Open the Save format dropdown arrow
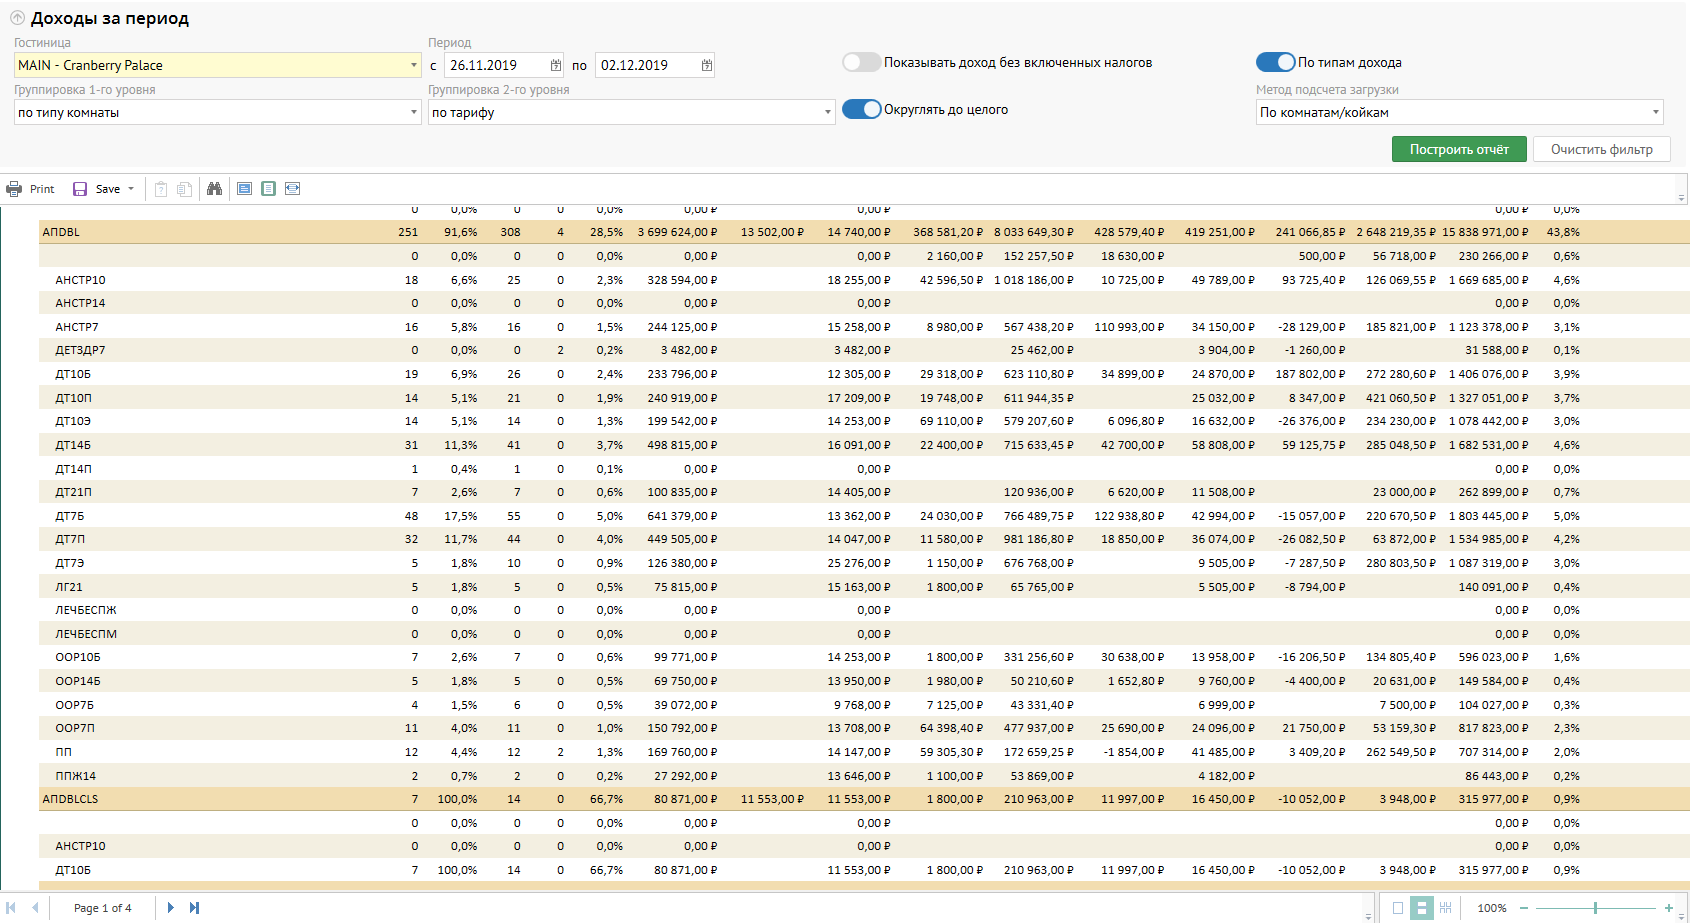This screenshot has width=1690, height=923. [x=131, y=189]
